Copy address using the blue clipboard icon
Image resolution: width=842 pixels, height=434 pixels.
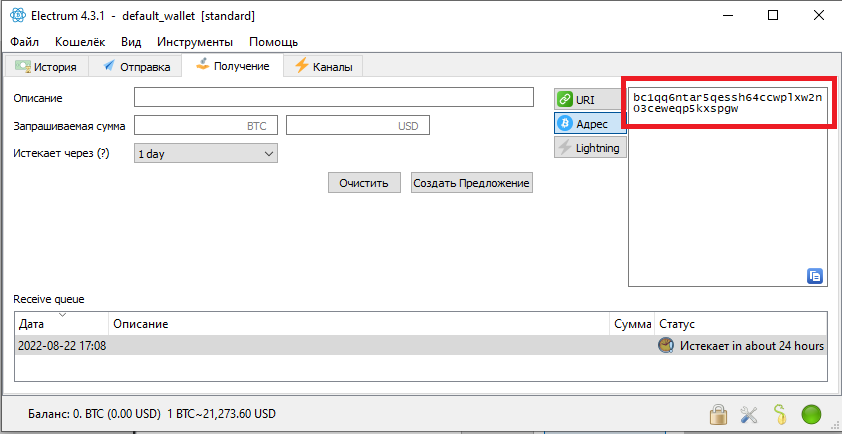(x=814, y=275)
